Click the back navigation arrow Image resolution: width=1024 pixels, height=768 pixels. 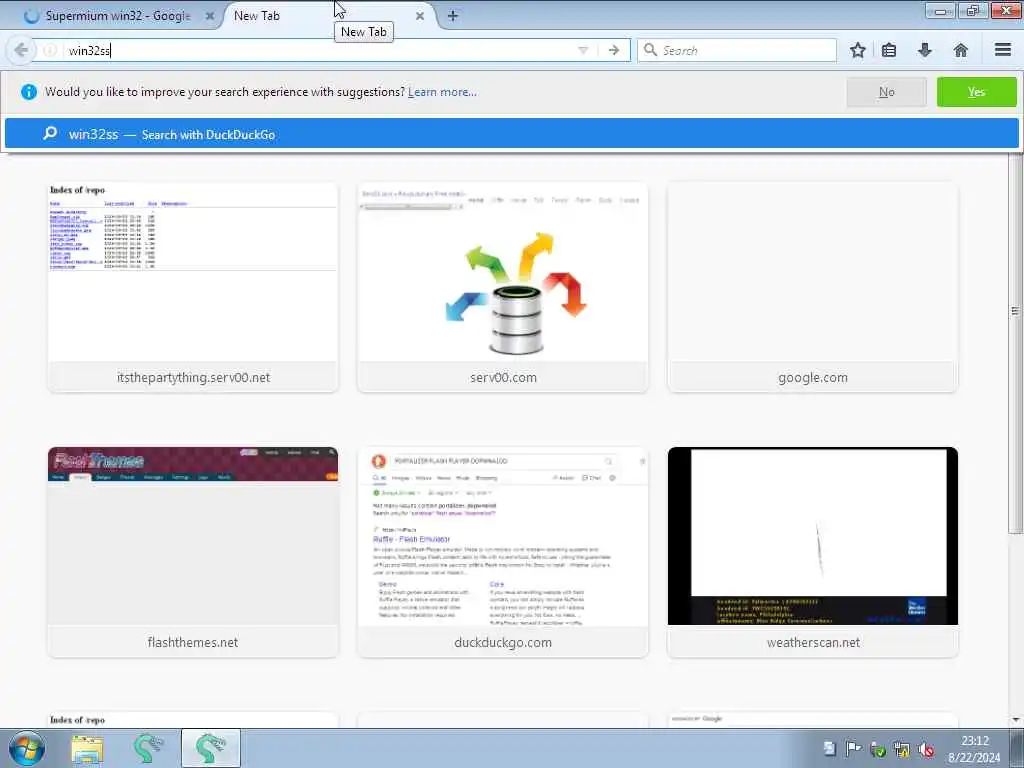click(21, 50)
